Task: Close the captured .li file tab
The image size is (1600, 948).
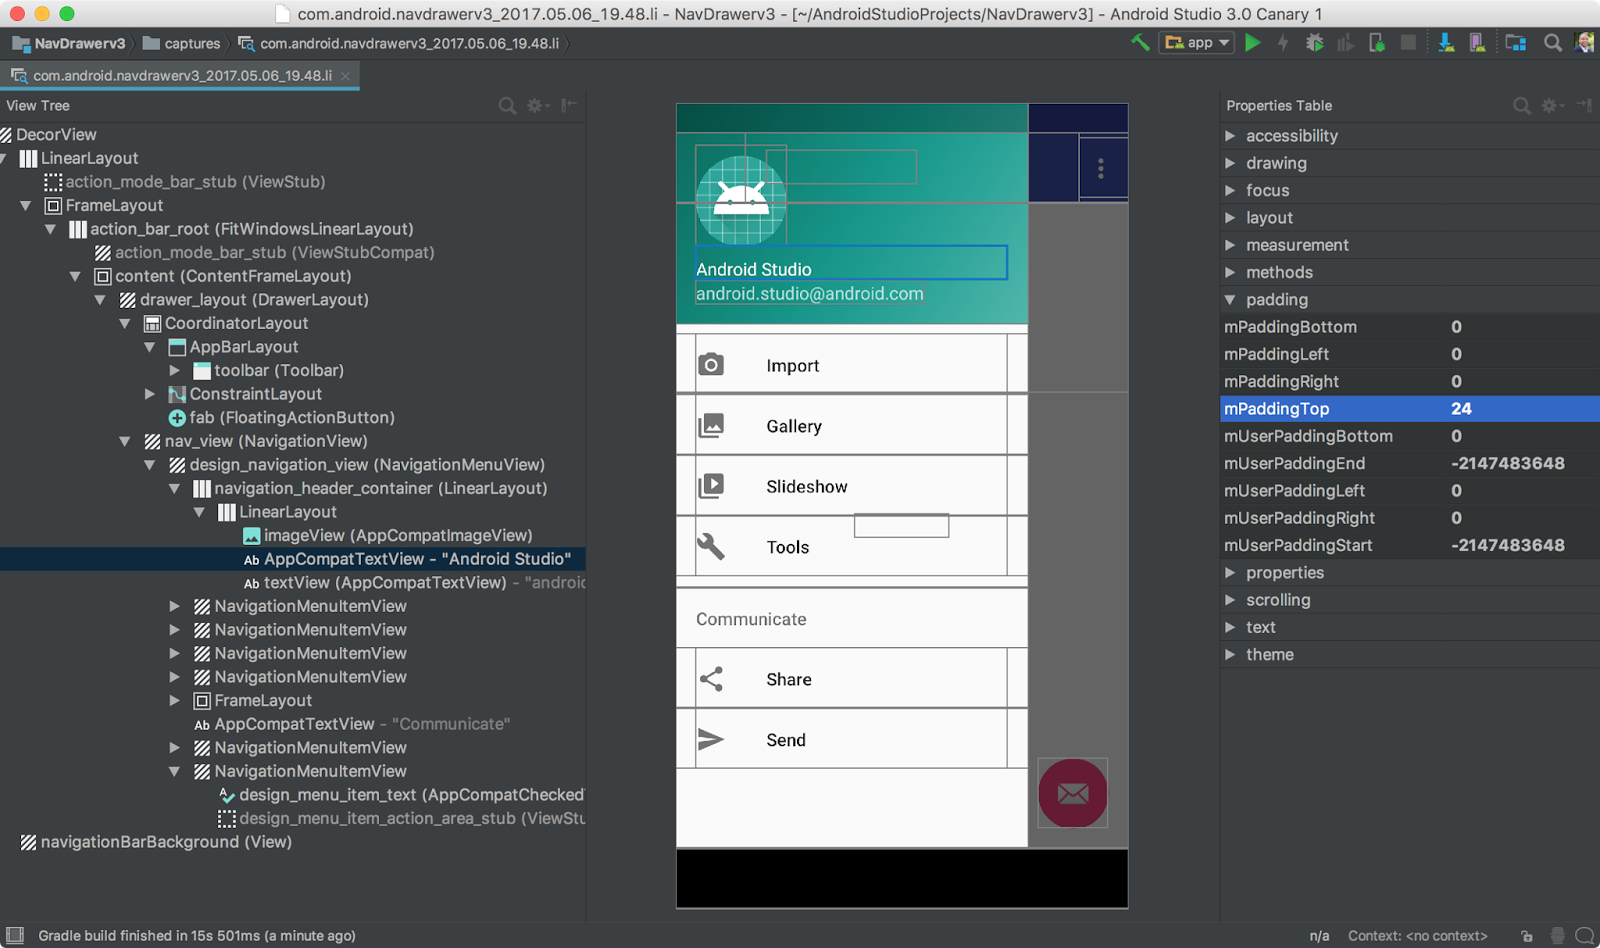Action: tap(346, 76)
